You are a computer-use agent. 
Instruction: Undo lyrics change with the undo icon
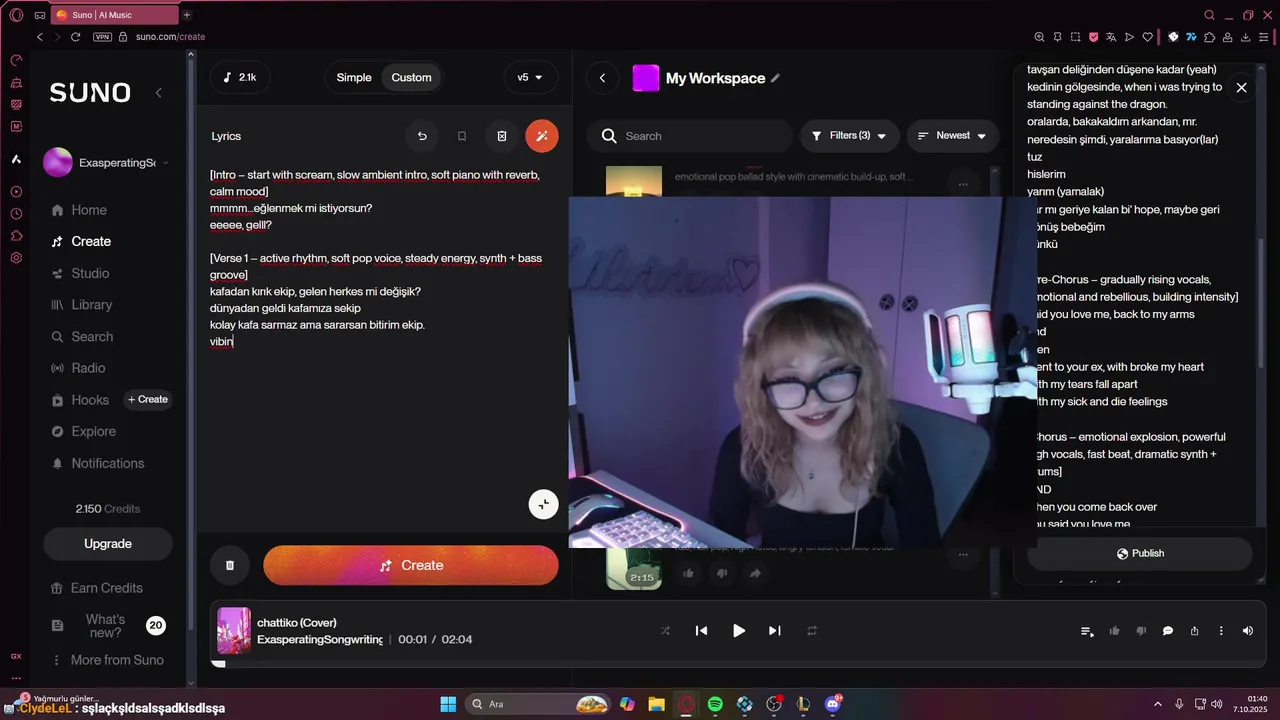(x=422, y=136)
